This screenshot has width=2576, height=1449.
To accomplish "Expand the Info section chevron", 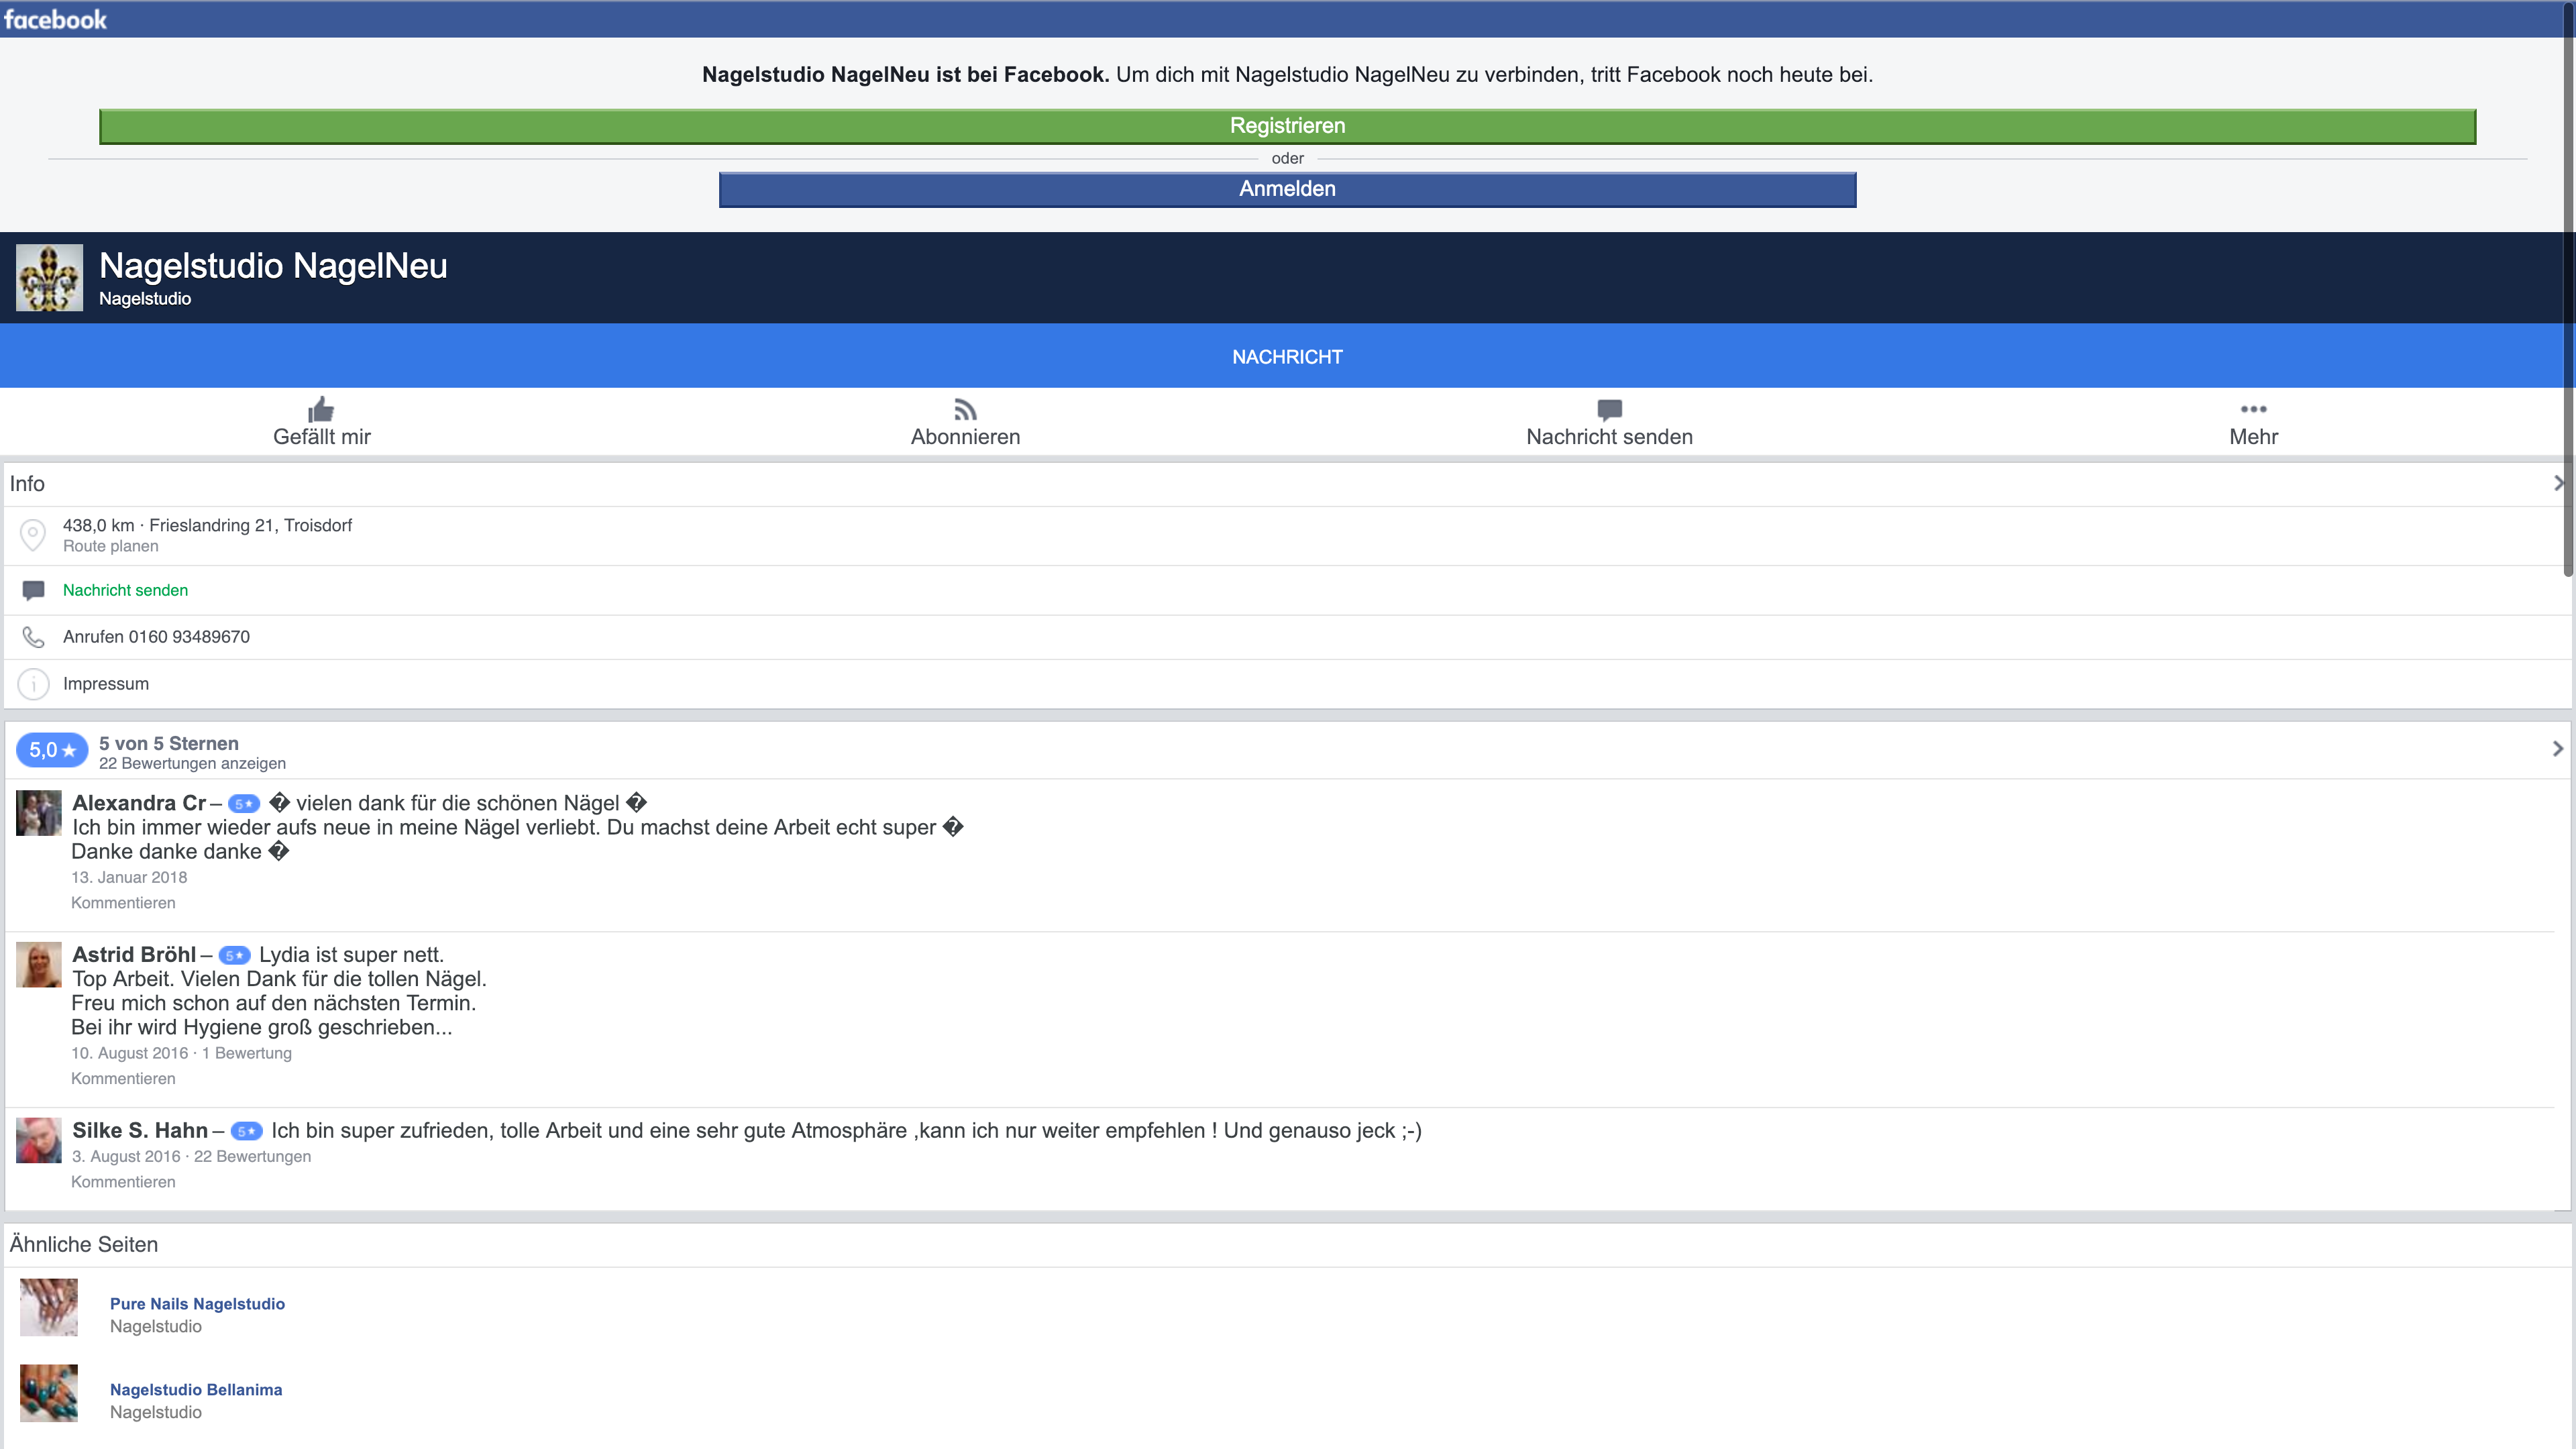I will 2558,483.
